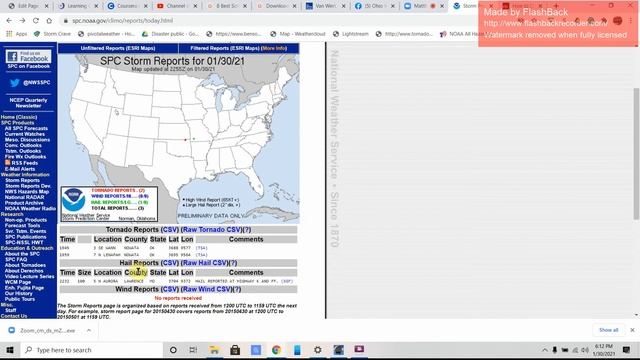Open Unfiltered Reports (ESRI Maps) tab
This screenshot has height=360, width=640.
[118, 48]
